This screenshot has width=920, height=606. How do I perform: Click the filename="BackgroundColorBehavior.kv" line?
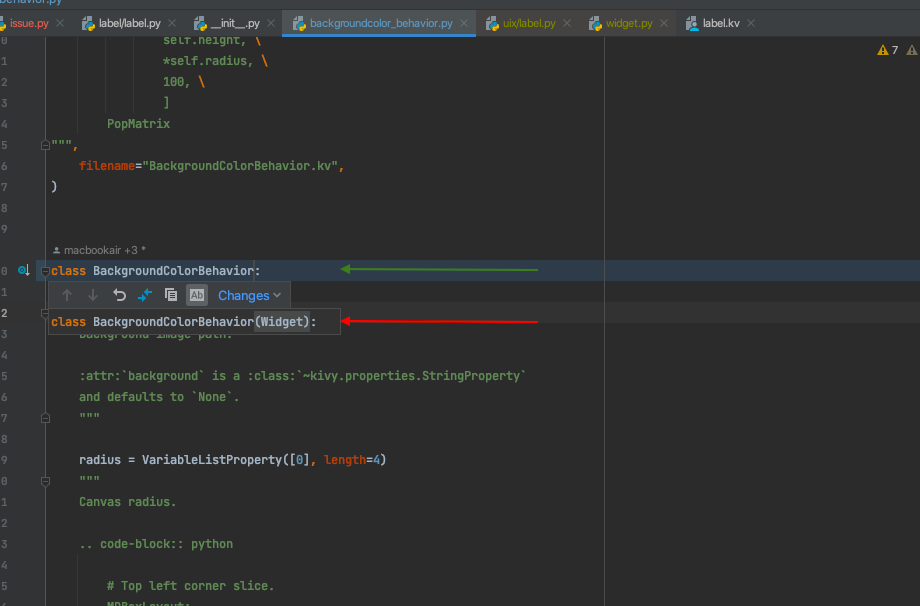211,166
